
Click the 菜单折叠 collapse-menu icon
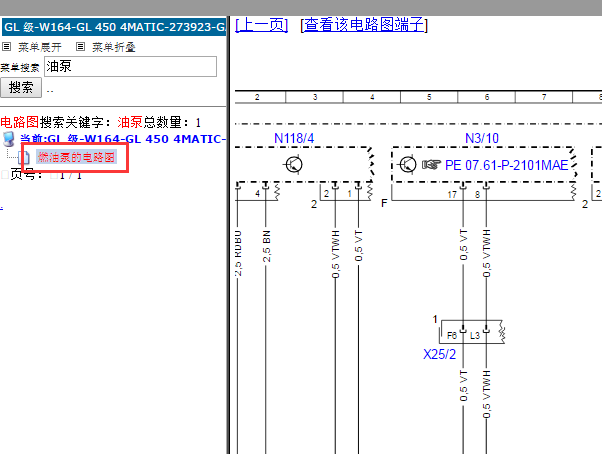80,47
